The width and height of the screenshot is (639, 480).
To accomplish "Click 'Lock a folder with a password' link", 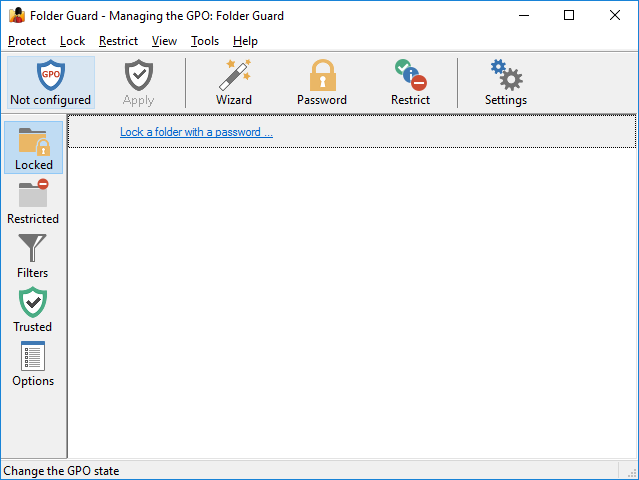I will click(x=196, y=132).
